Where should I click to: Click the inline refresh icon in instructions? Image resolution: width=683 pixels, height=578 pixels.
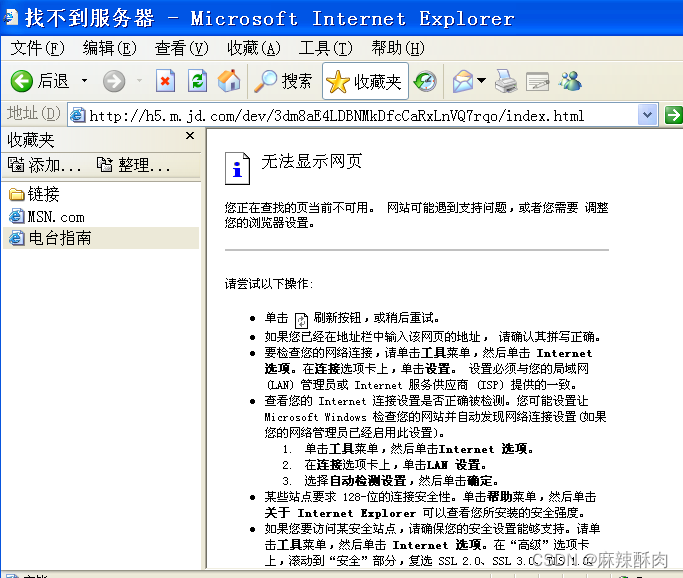click(301, 321)
